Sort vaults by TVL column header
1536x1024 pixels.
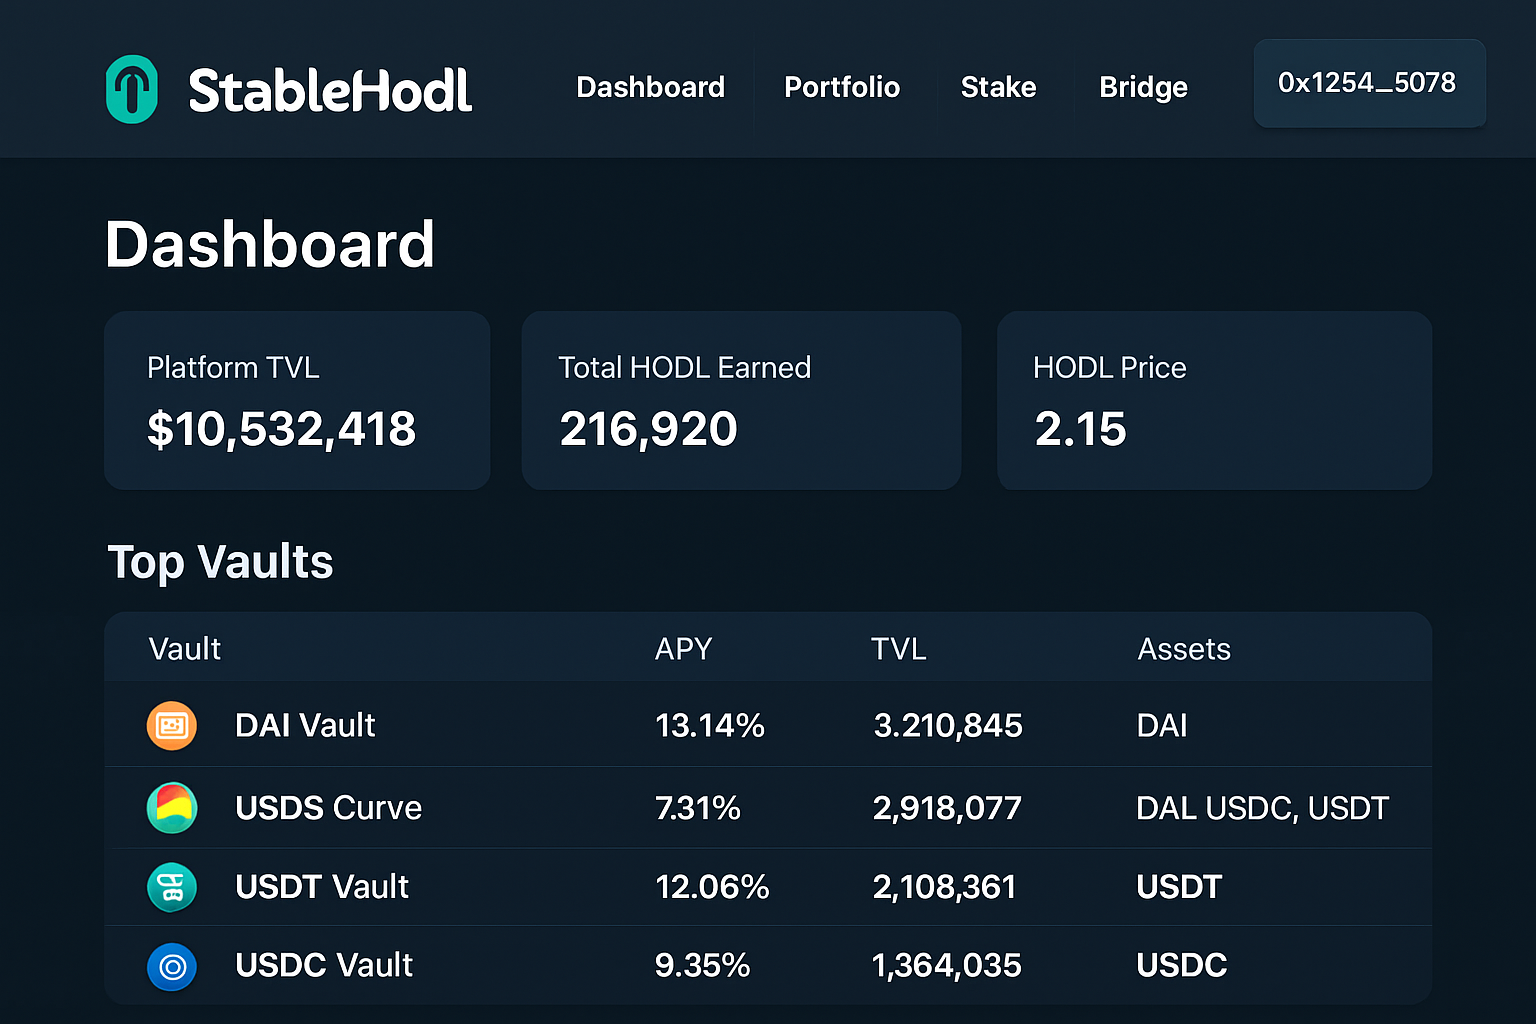898,648
